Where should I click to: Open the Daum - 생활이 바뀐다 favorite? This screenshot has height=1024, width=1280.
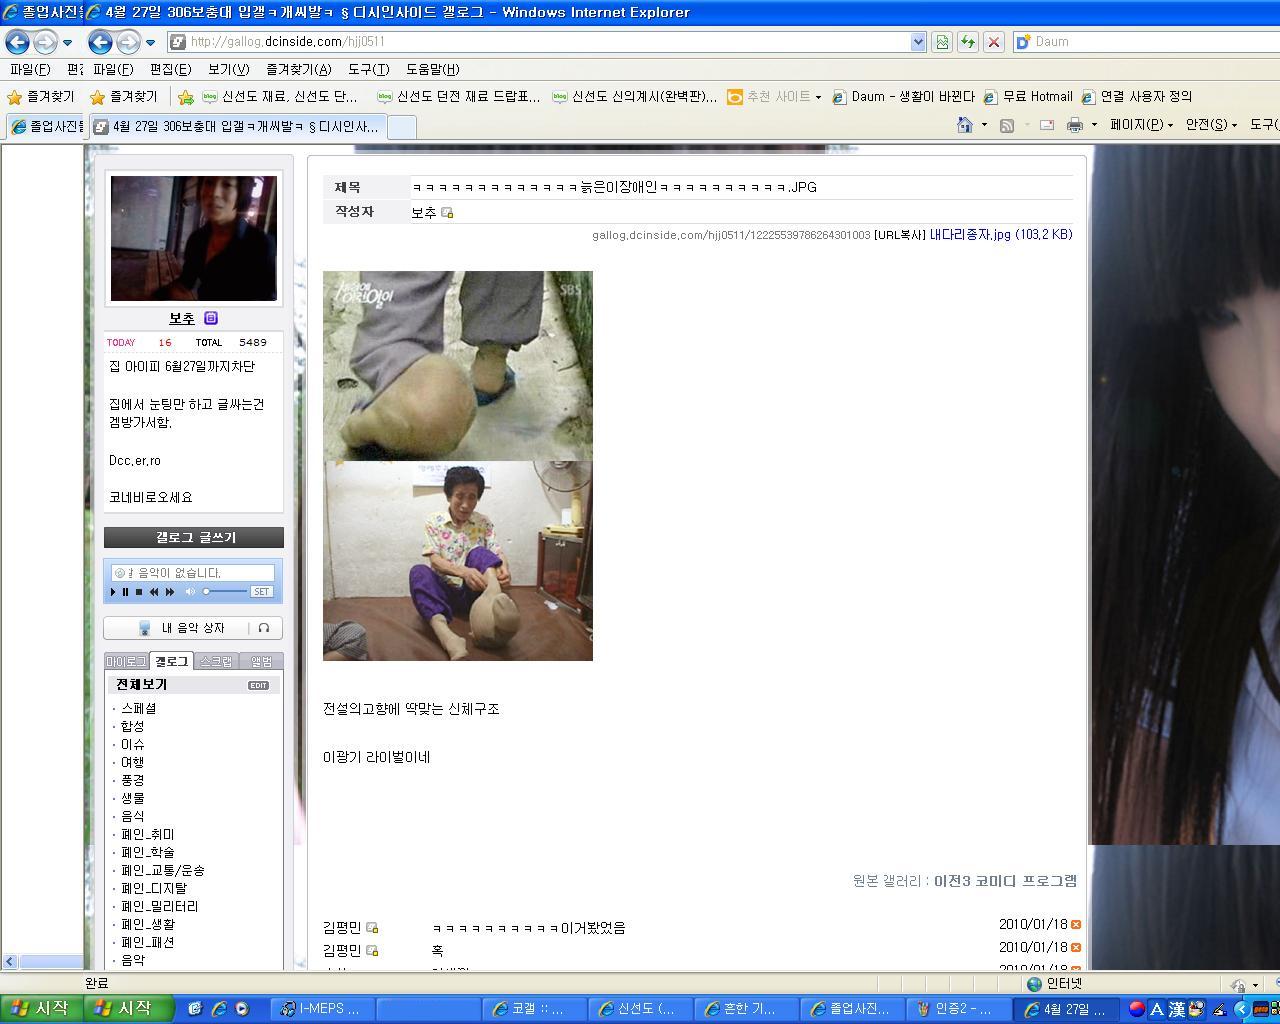[x=903, y=97]
